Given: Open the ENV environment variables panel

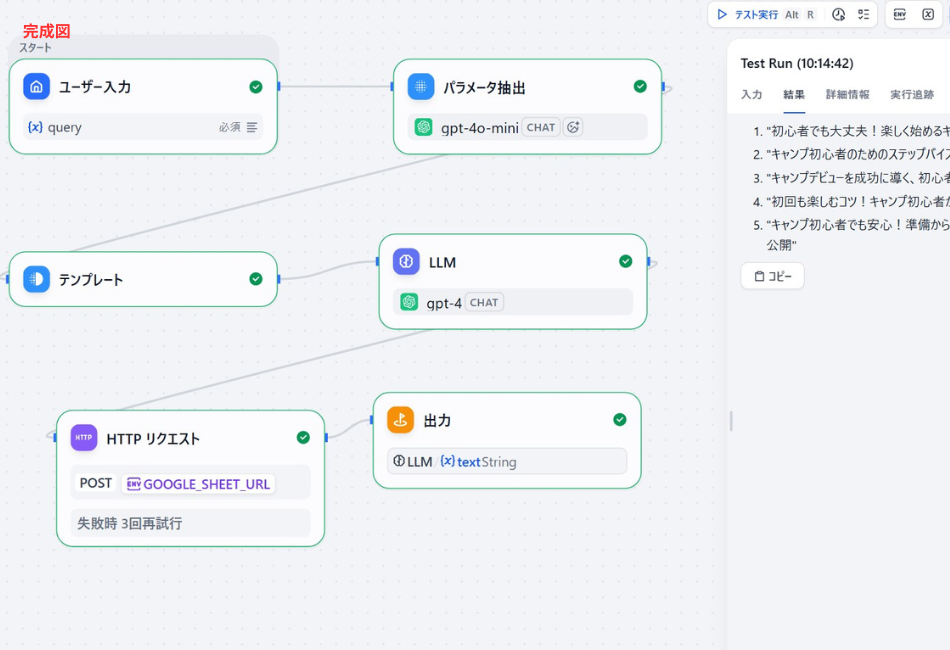Looking at the screenshot, I should click(x=900, y=15).
